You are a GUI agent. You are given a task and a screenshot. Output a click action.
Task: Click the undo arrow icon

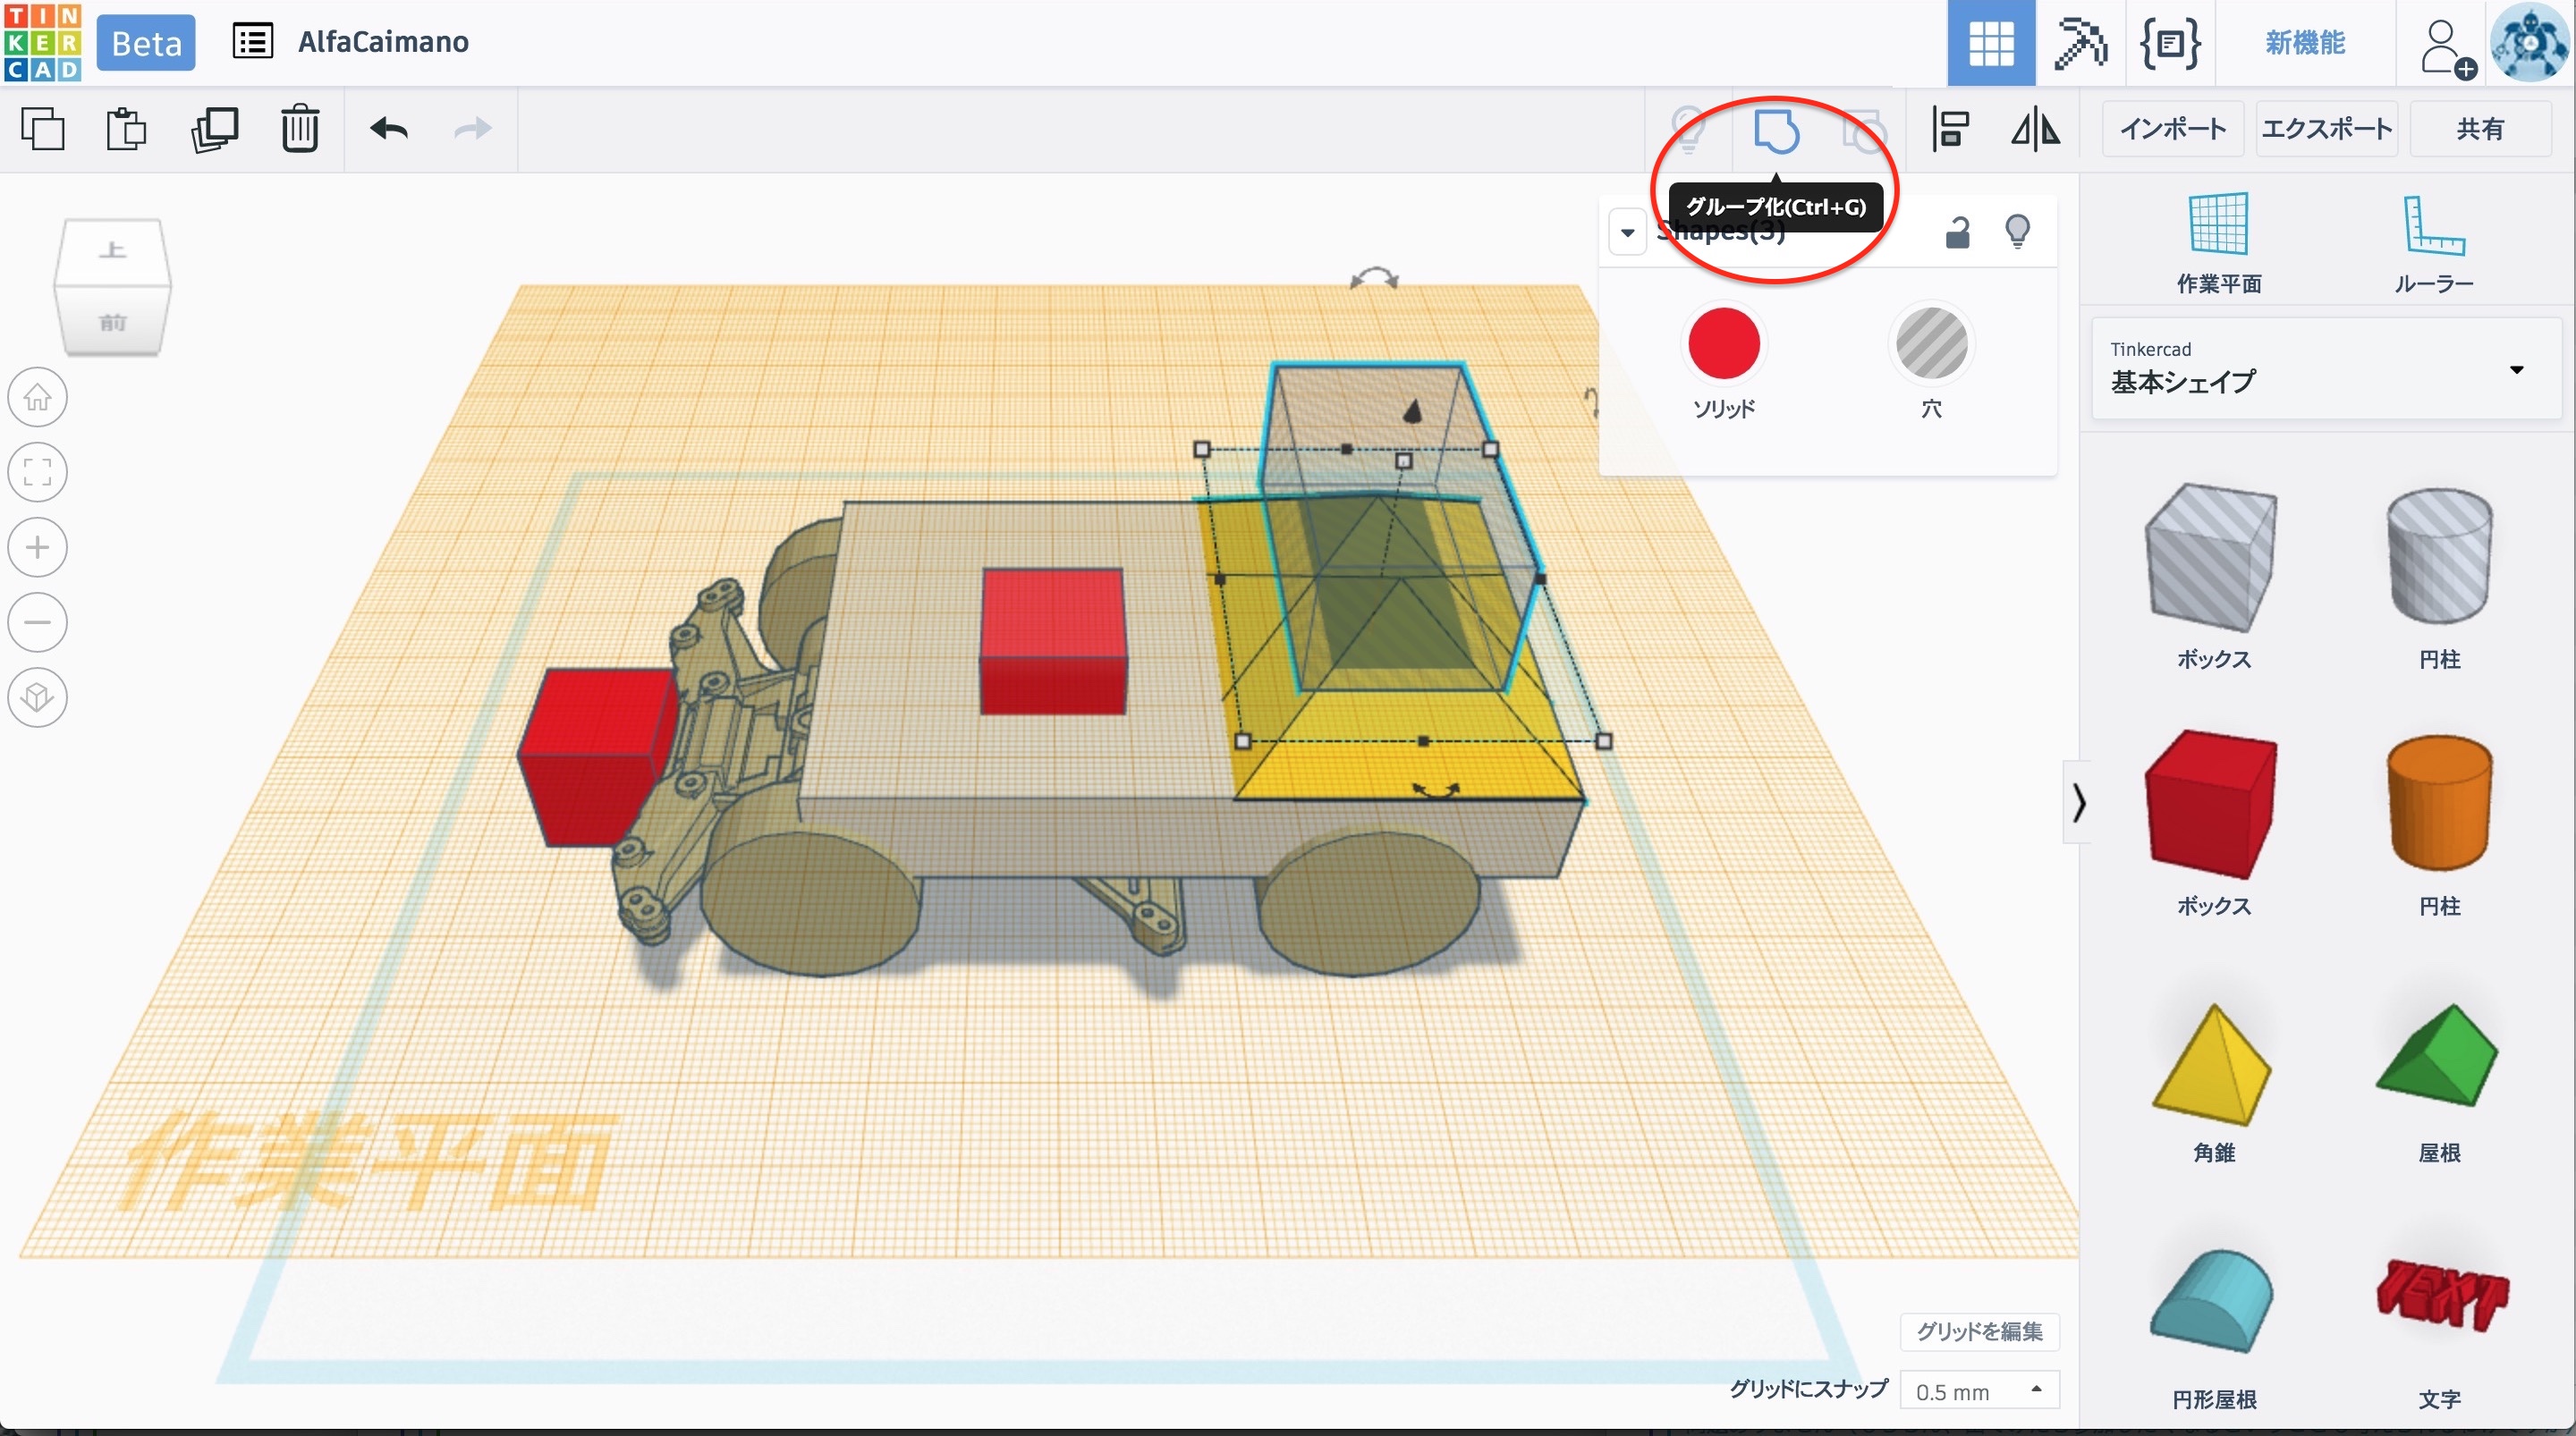pos(389,129)
